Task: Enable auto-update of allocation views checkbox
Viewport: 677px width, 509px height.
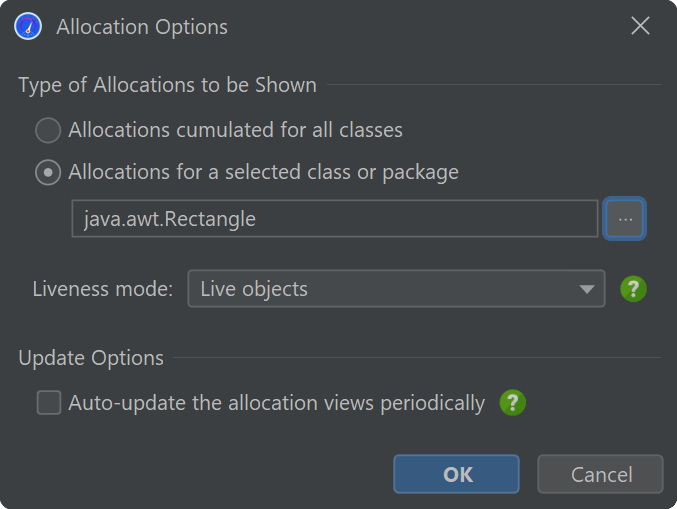Action: click(x=49, y=402)
